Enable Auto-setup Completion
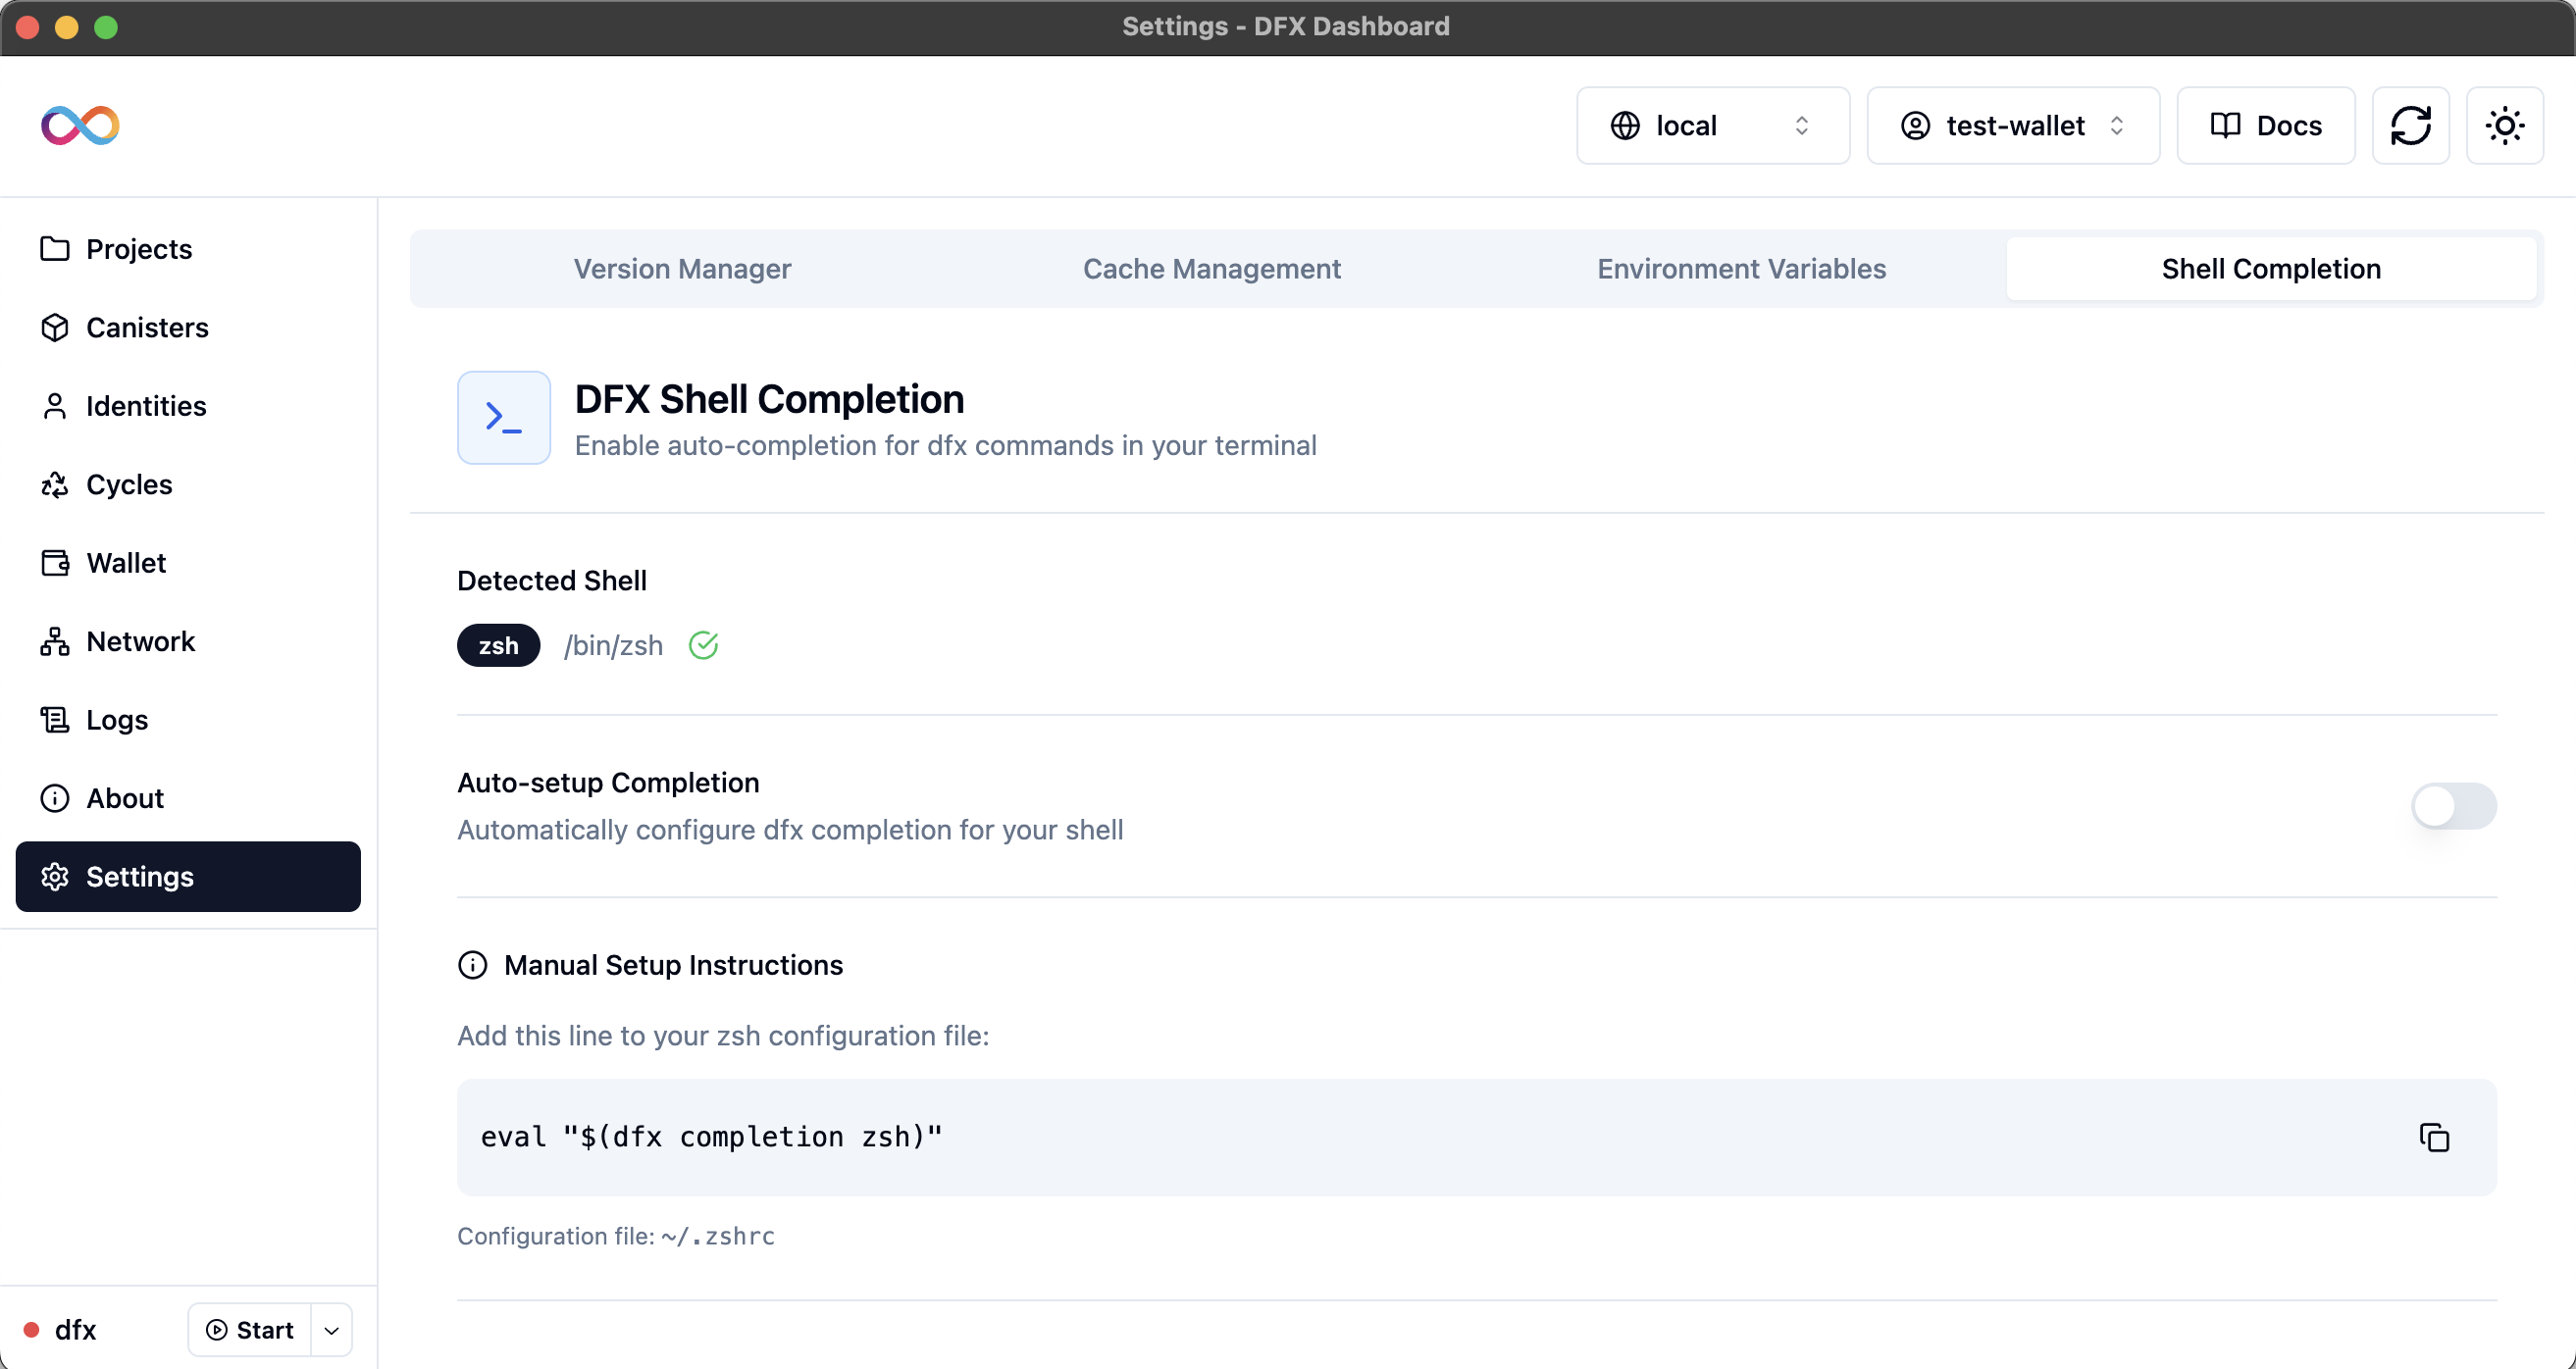2576x1369 pixels. tap(2453, 806)
